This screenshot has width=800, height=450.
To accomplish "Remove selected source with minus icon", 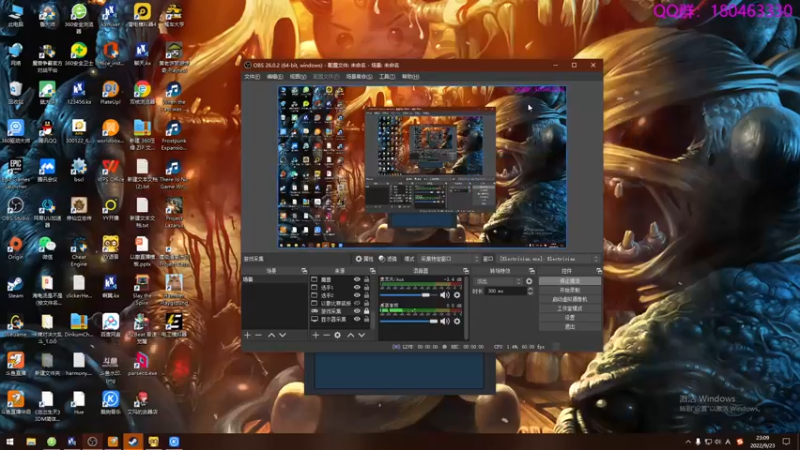I will pyautogui.click(x=326, y=335).
